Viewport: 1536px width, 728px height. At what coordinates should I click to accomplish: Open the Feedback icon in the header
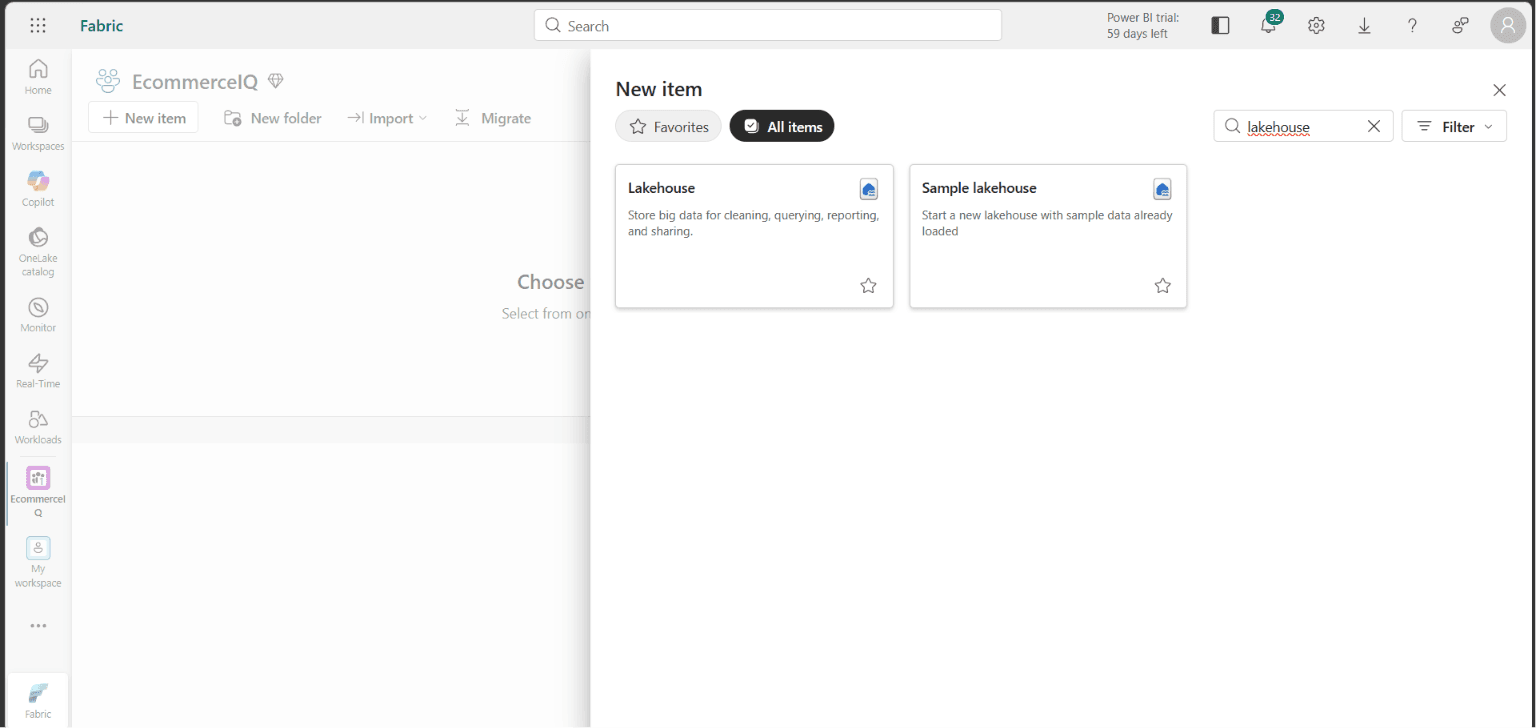(1460, 26)
